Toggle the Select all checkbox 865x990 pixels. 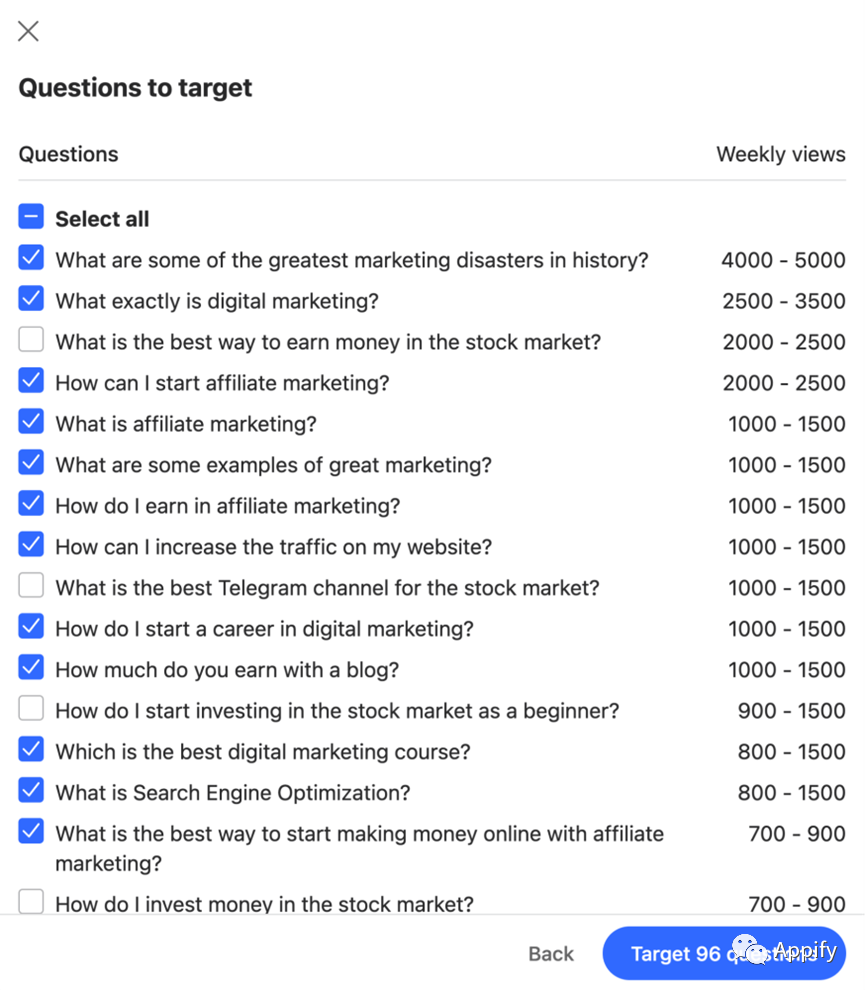point(31,216)
